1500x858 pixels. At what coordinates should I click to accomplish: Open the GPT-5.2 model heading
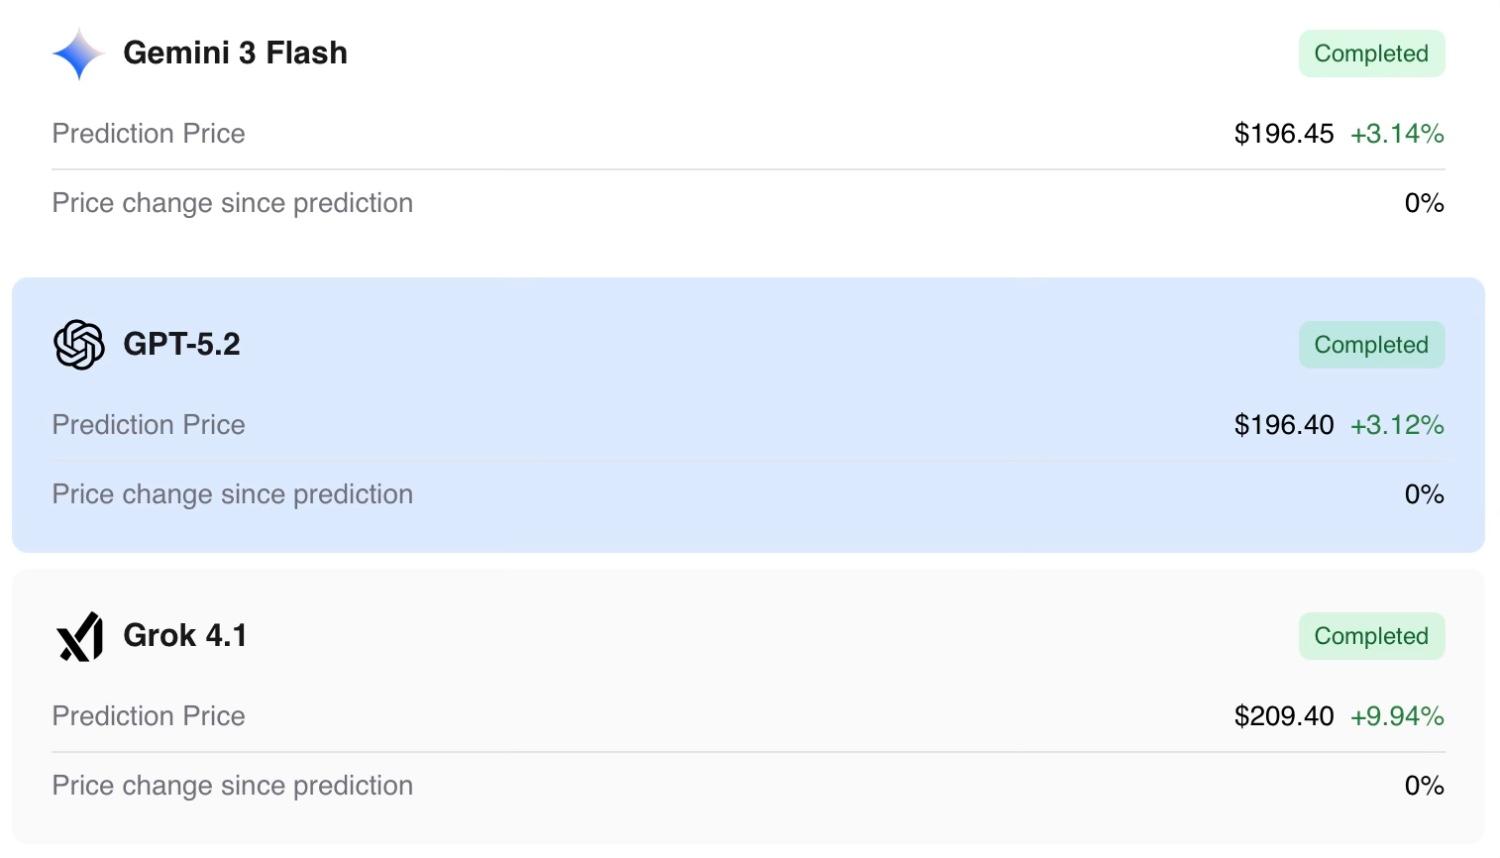181,344
